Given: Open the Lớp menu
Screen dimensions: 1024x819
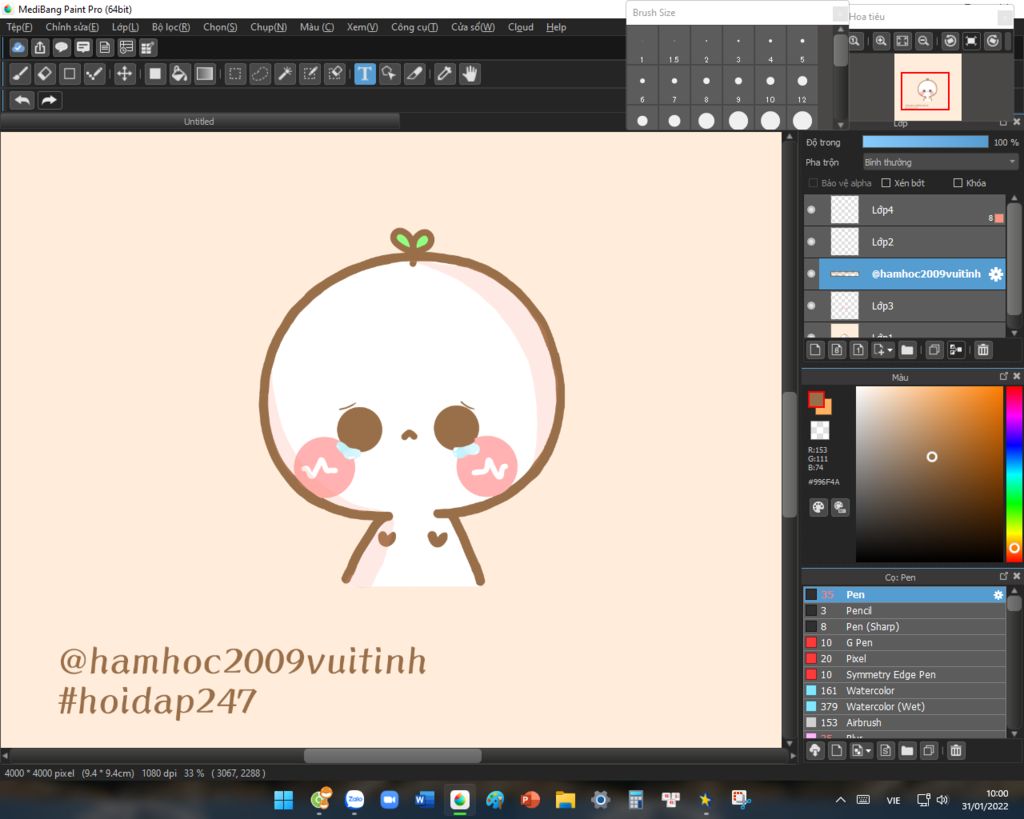Looking at the screenshot, I should point(125,27).
